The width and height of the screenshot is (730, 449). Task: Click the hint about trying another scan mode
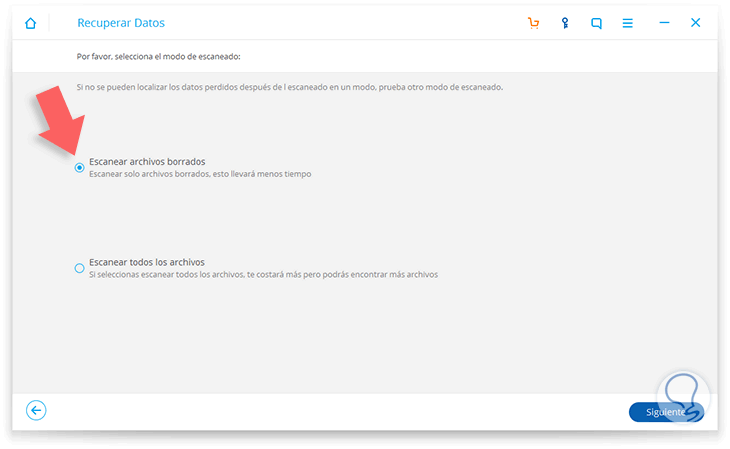[290, 87]
